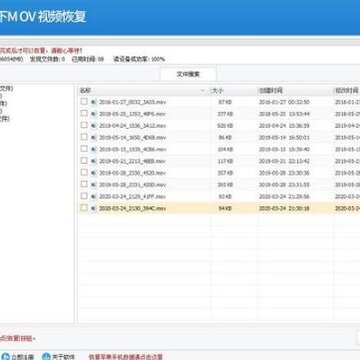
Task: Click the 377 KB size cell
Action: [x=225, y=114]
